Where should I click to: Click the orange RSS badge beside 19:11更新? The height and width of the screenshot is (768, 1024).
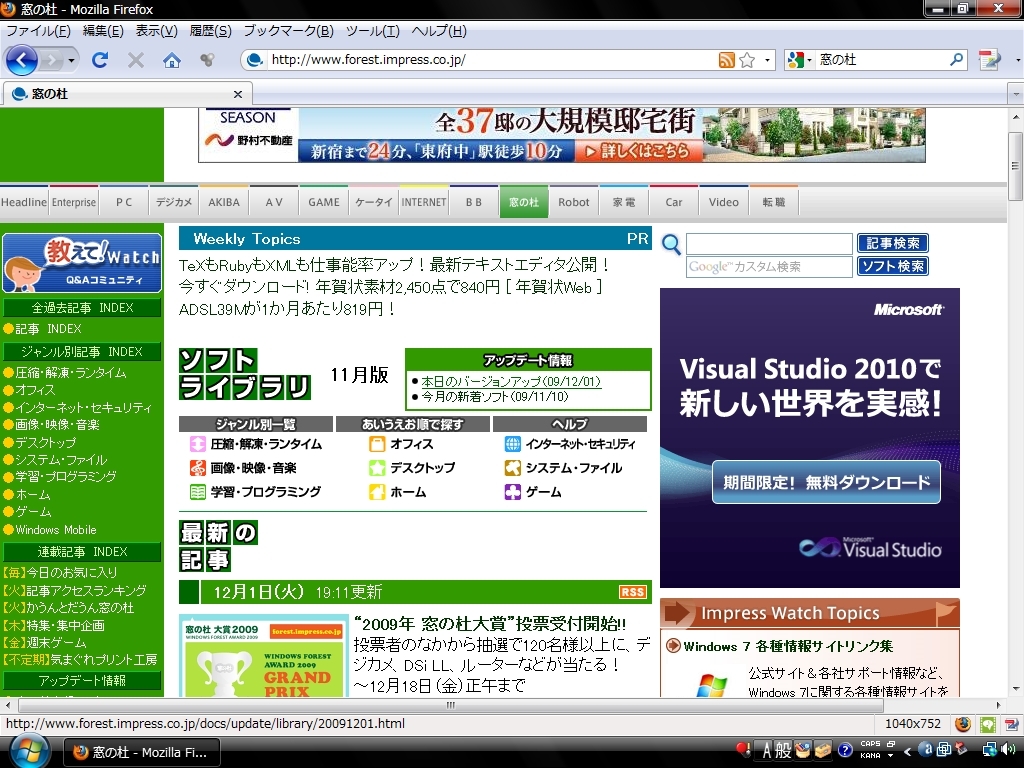[x=633, y=592]
